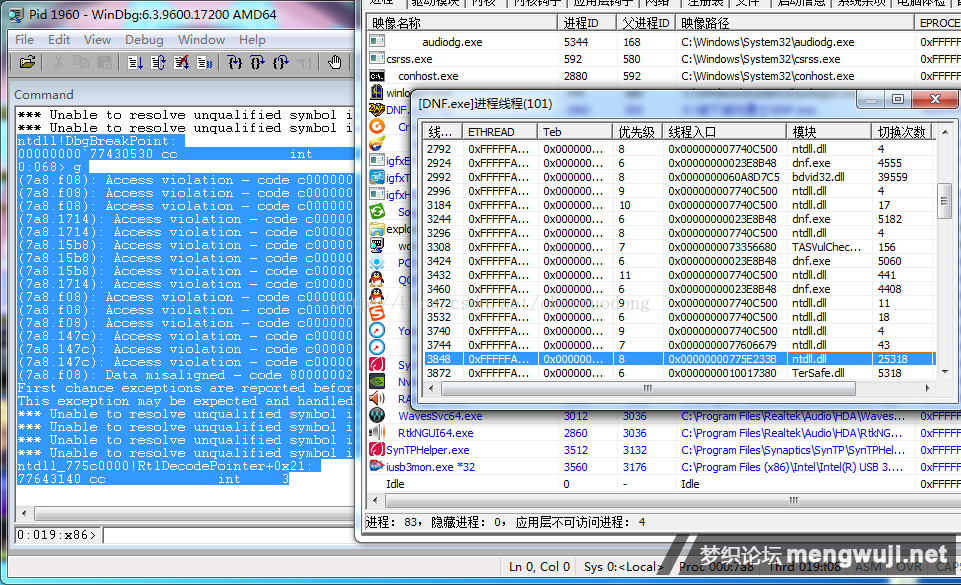The height and width of the screenshot is (585, 961).
Task: Click the Go (continue execution) toolbar icon
Action: pos(135,62)
